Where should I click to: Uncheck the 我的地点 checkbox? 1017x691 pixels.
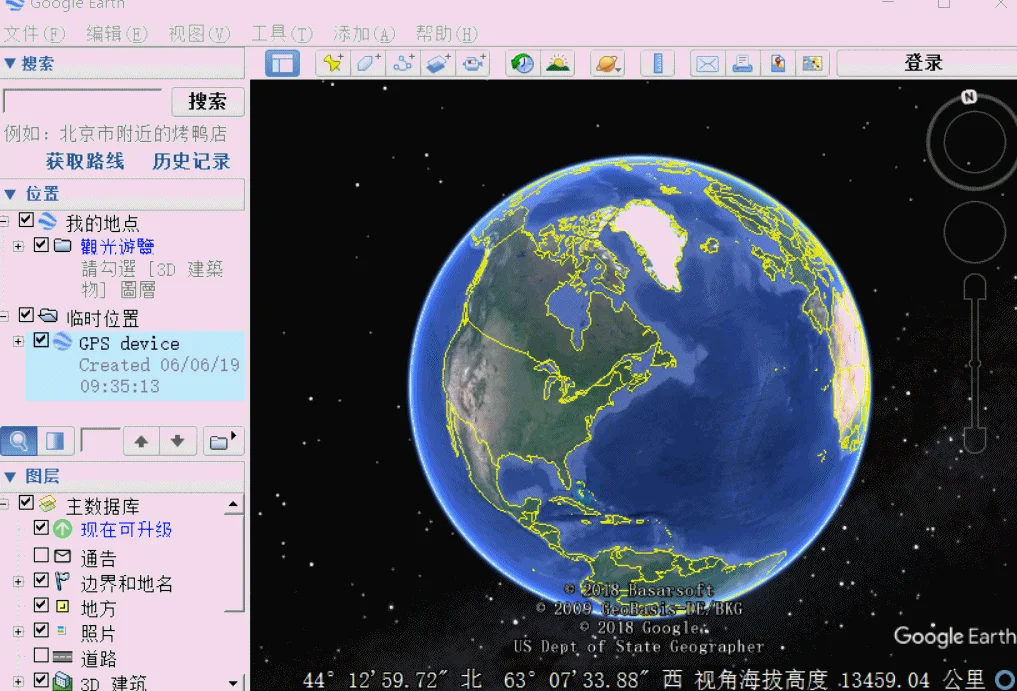(26, 220)
